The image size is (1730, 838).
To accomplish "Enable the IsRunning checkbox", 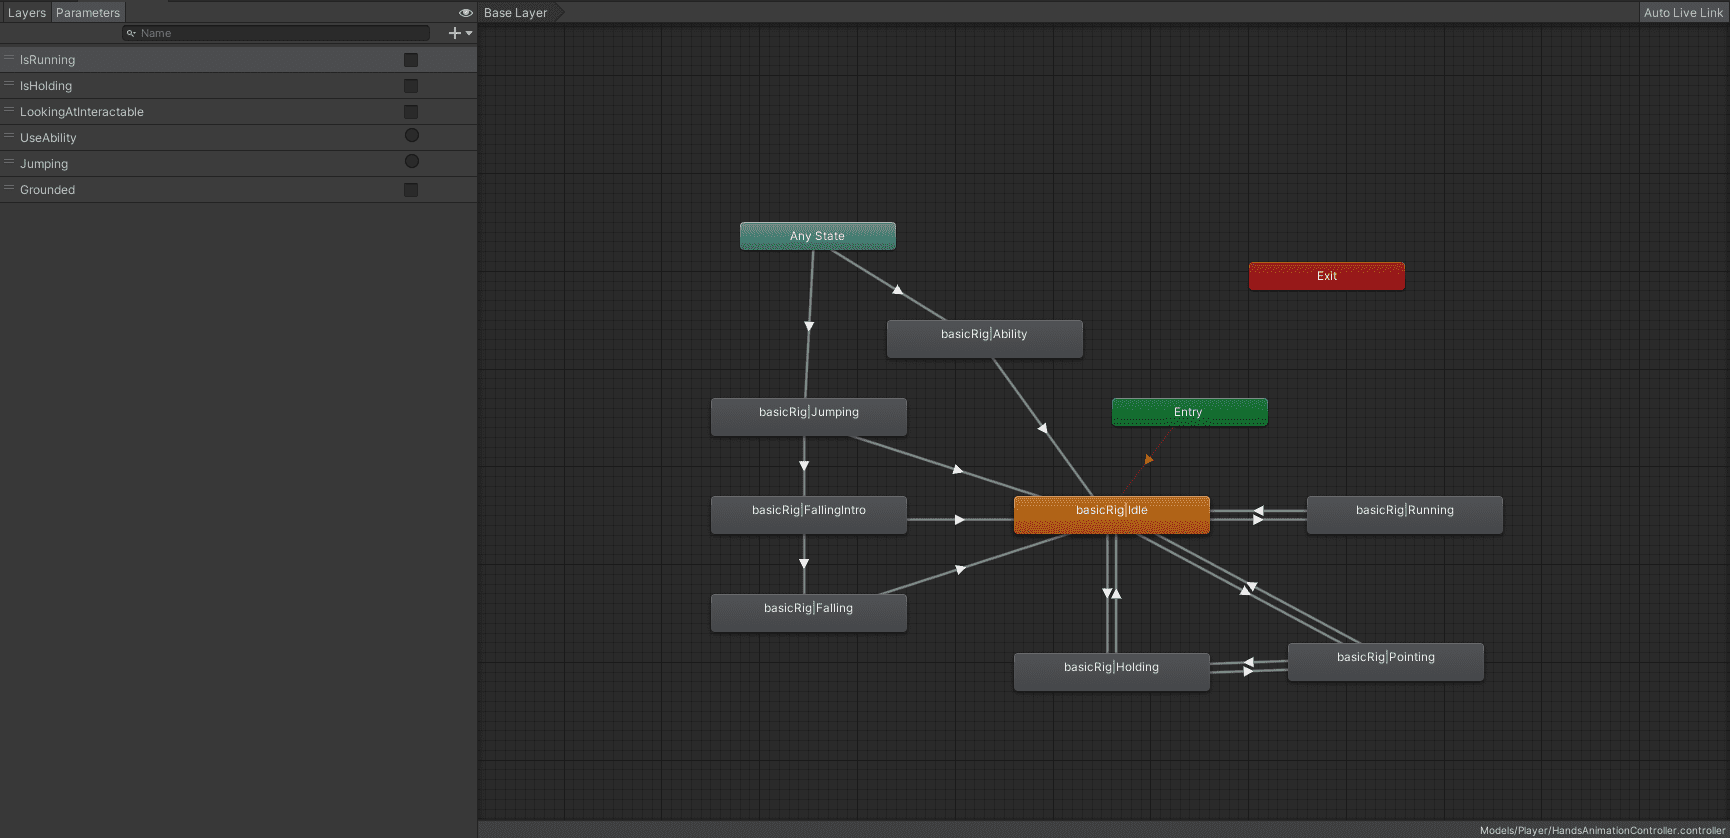I will [411, 60].
